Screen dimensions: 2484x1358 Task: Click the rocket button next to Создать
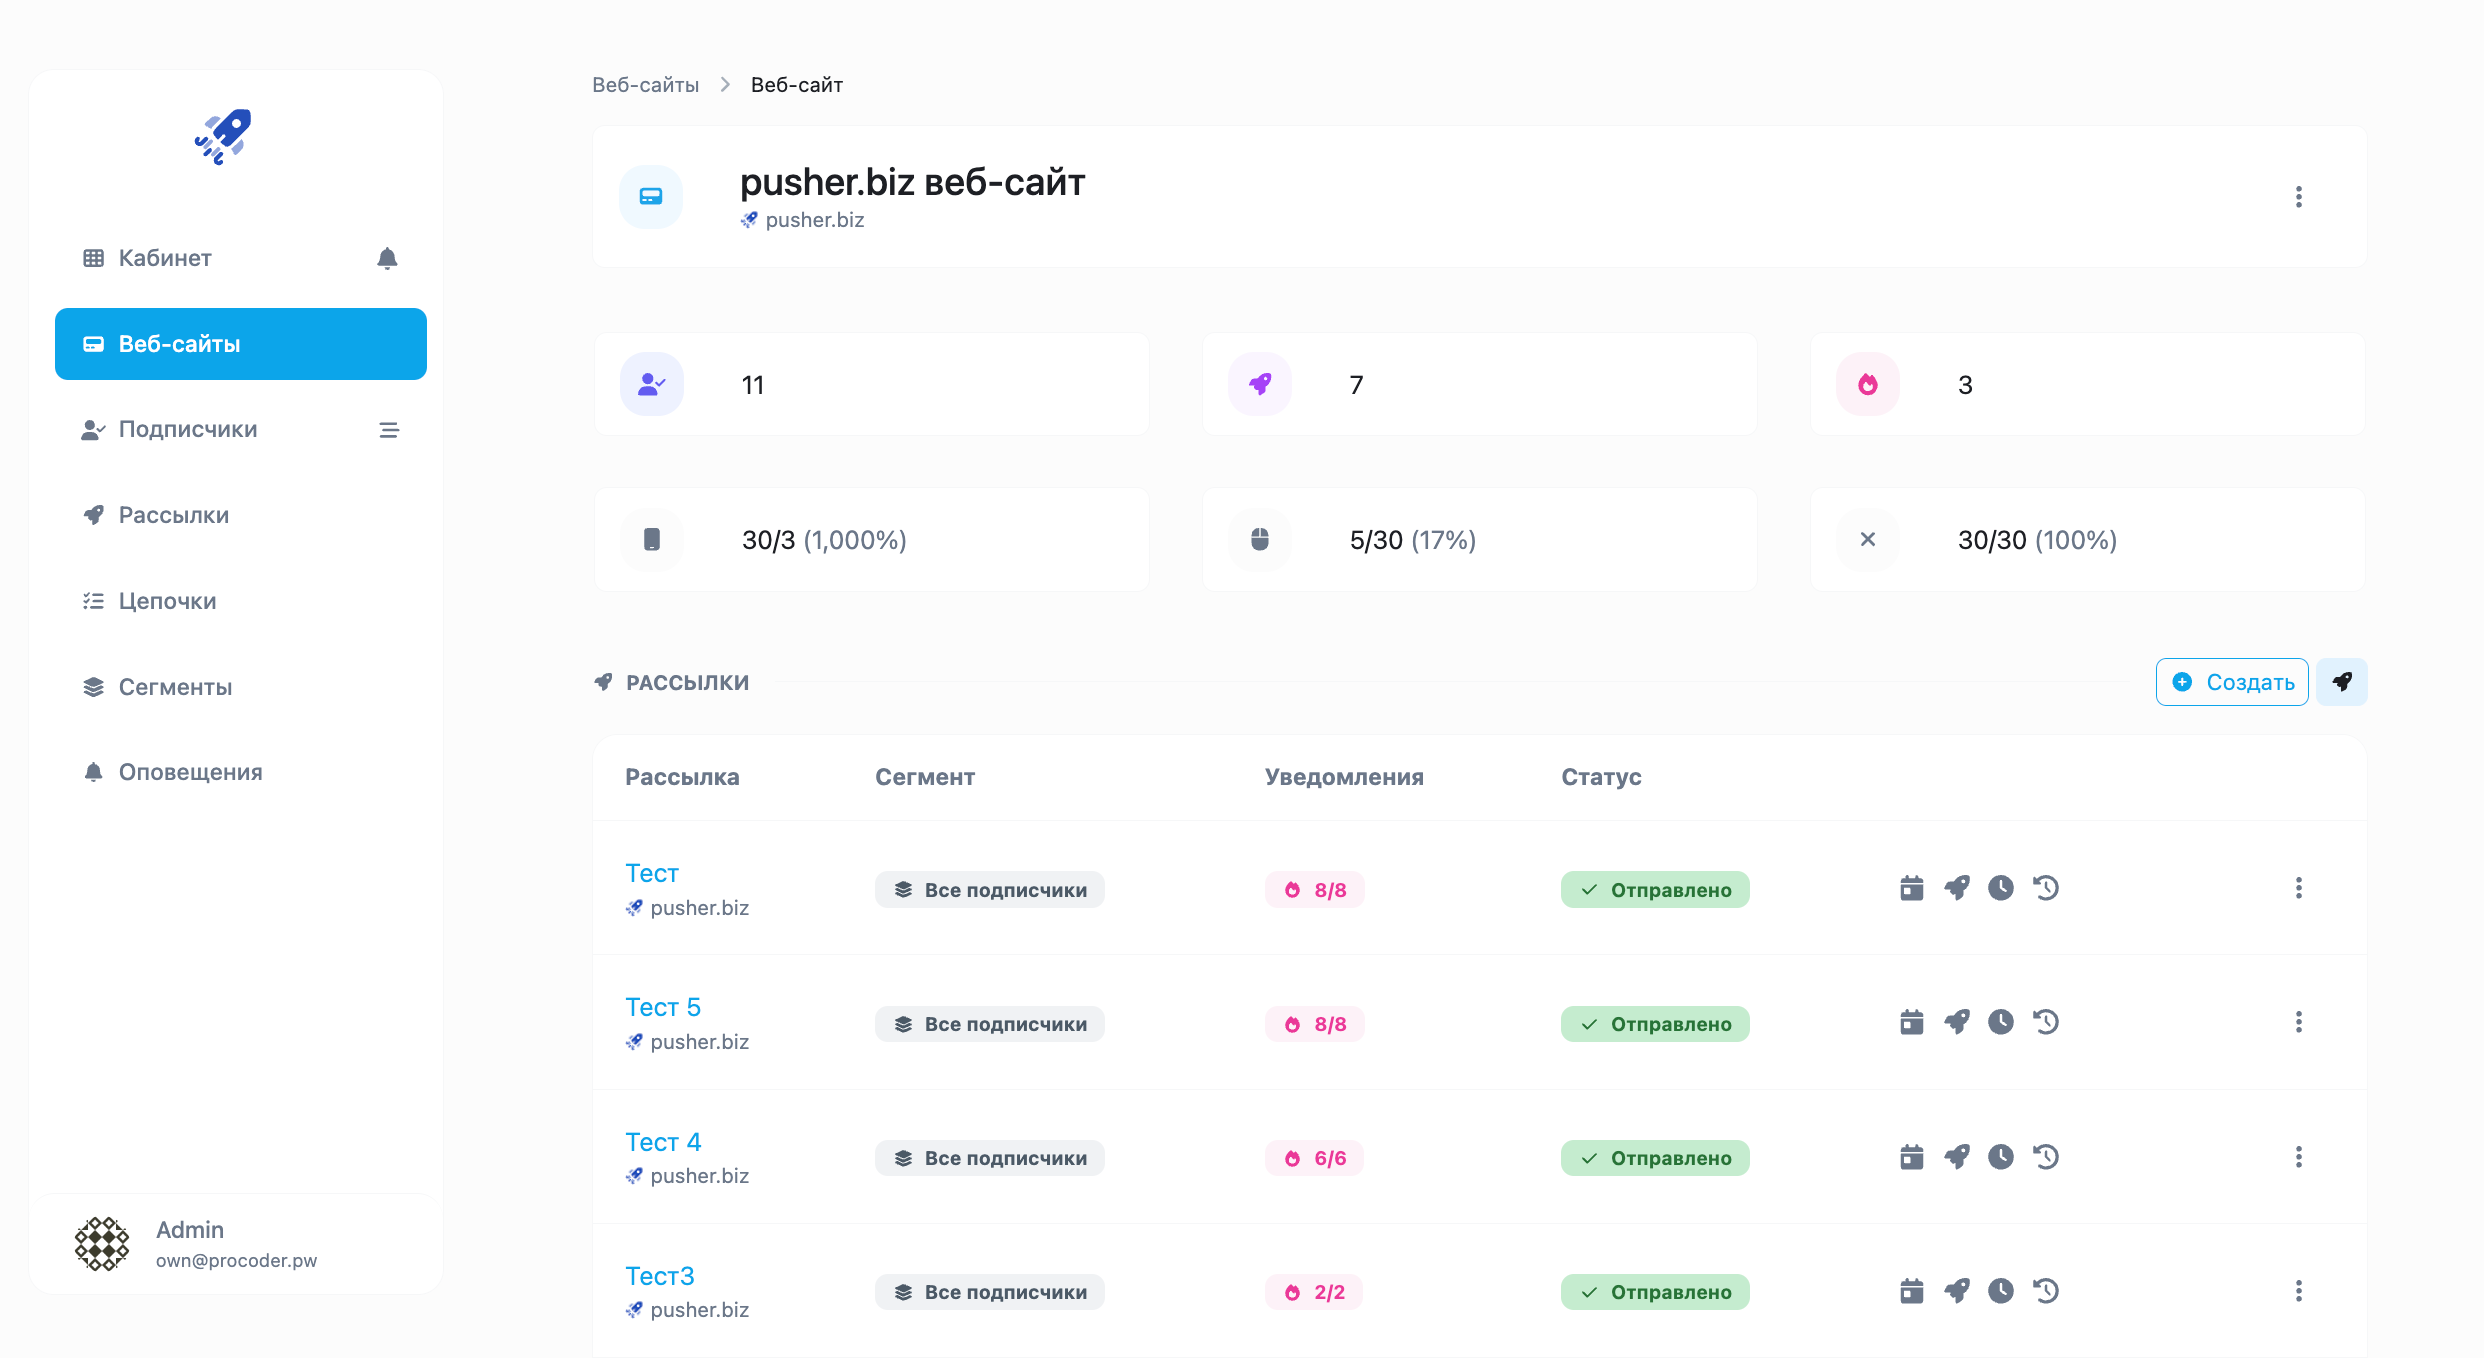[2341, 682]
